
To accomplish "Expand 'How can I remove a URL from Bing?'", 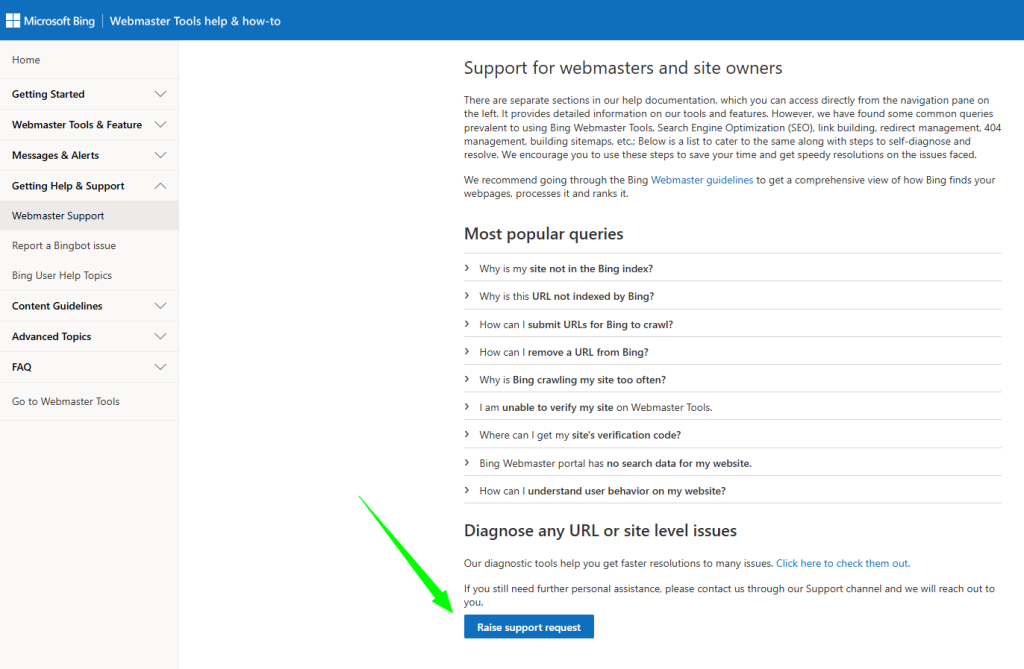I will [x=564, y=352].
